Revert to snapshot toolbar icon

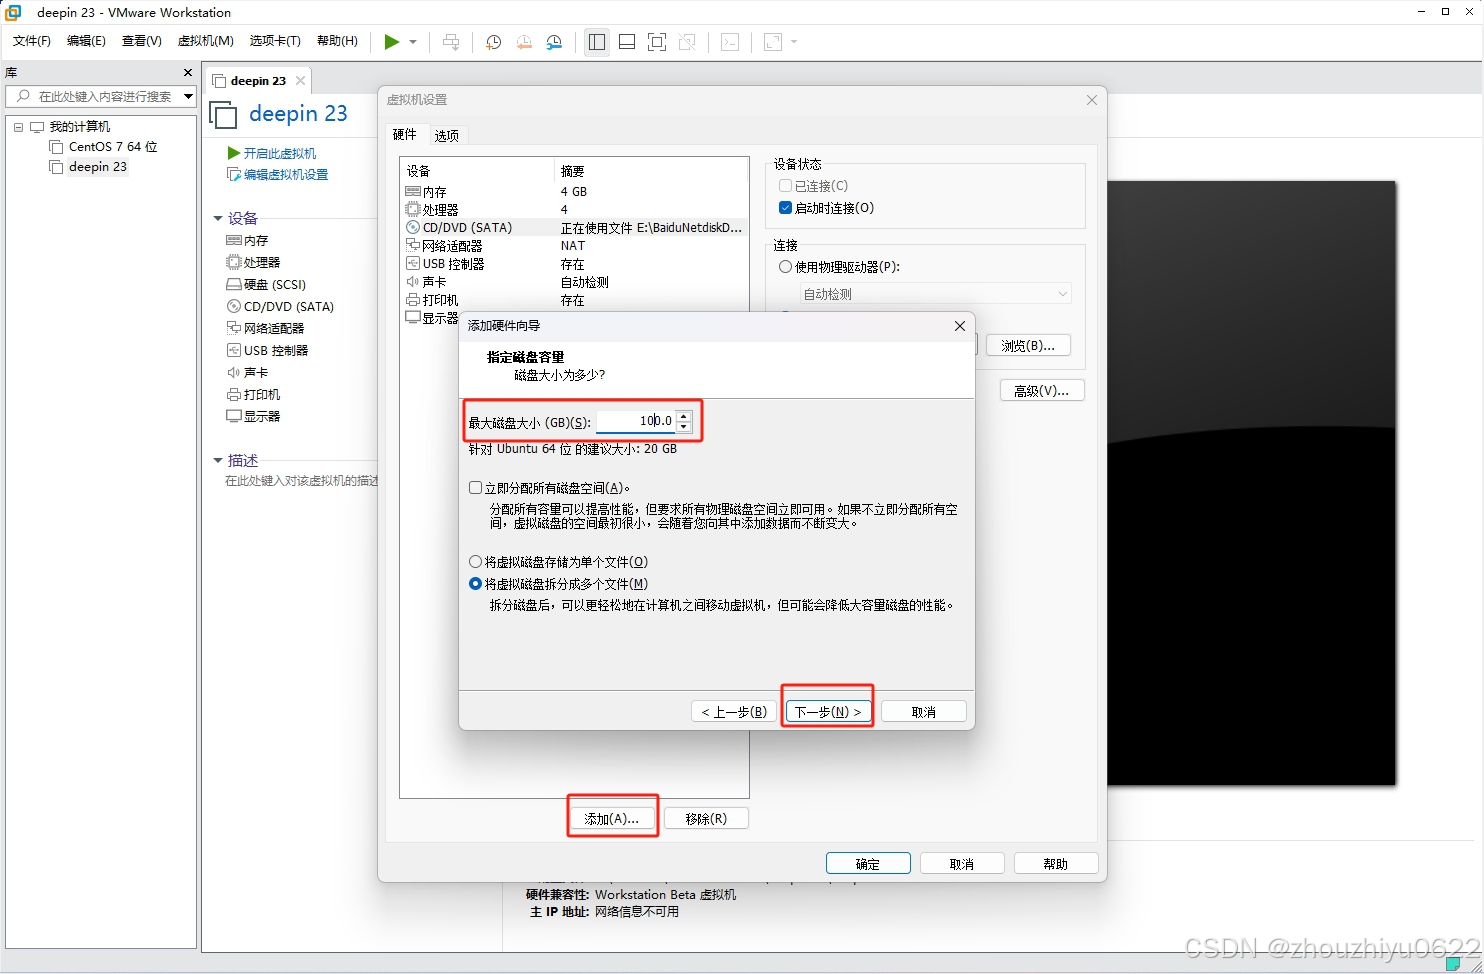pyautogui.click(x=524, y=42)
